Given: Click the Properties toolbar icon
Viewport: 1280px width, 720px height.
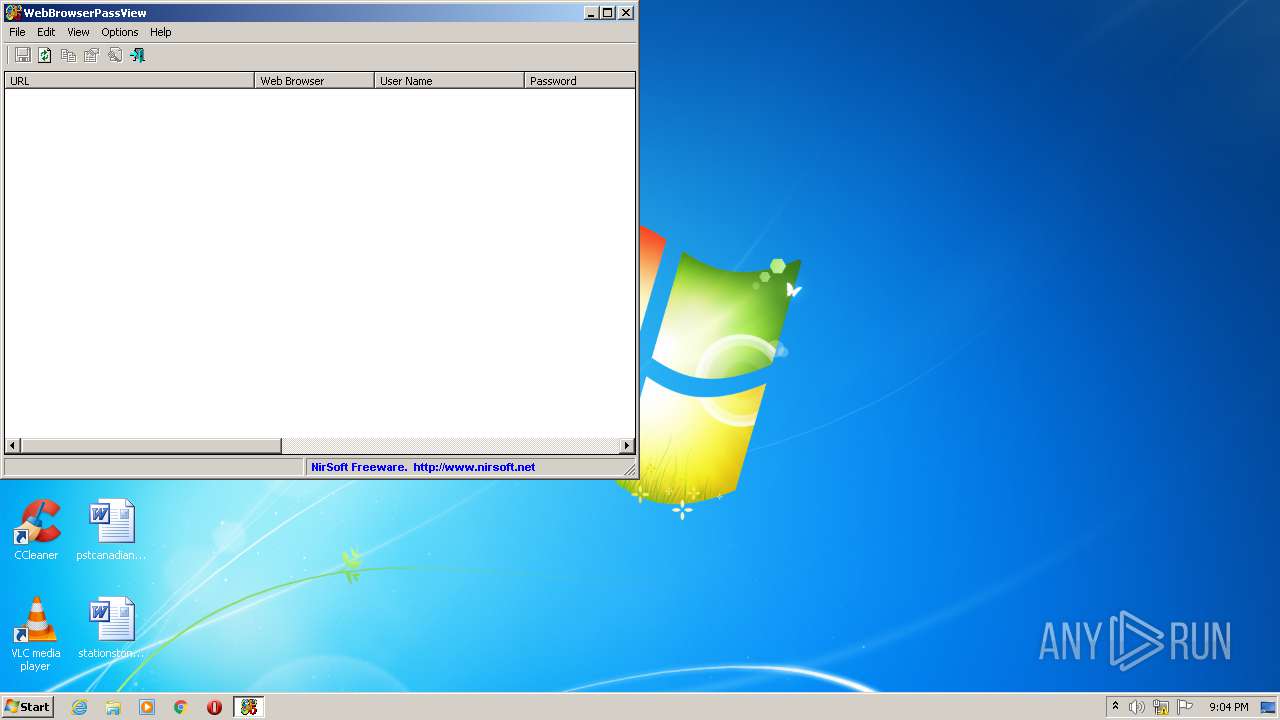Looking at the screenshot, I should click(91, 55).
